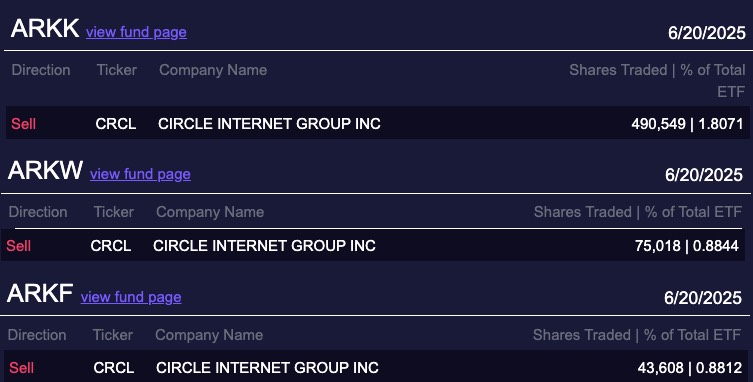
Task: Select the CRCL ticker in ARKW row
Action: click(x=111, y=246)
